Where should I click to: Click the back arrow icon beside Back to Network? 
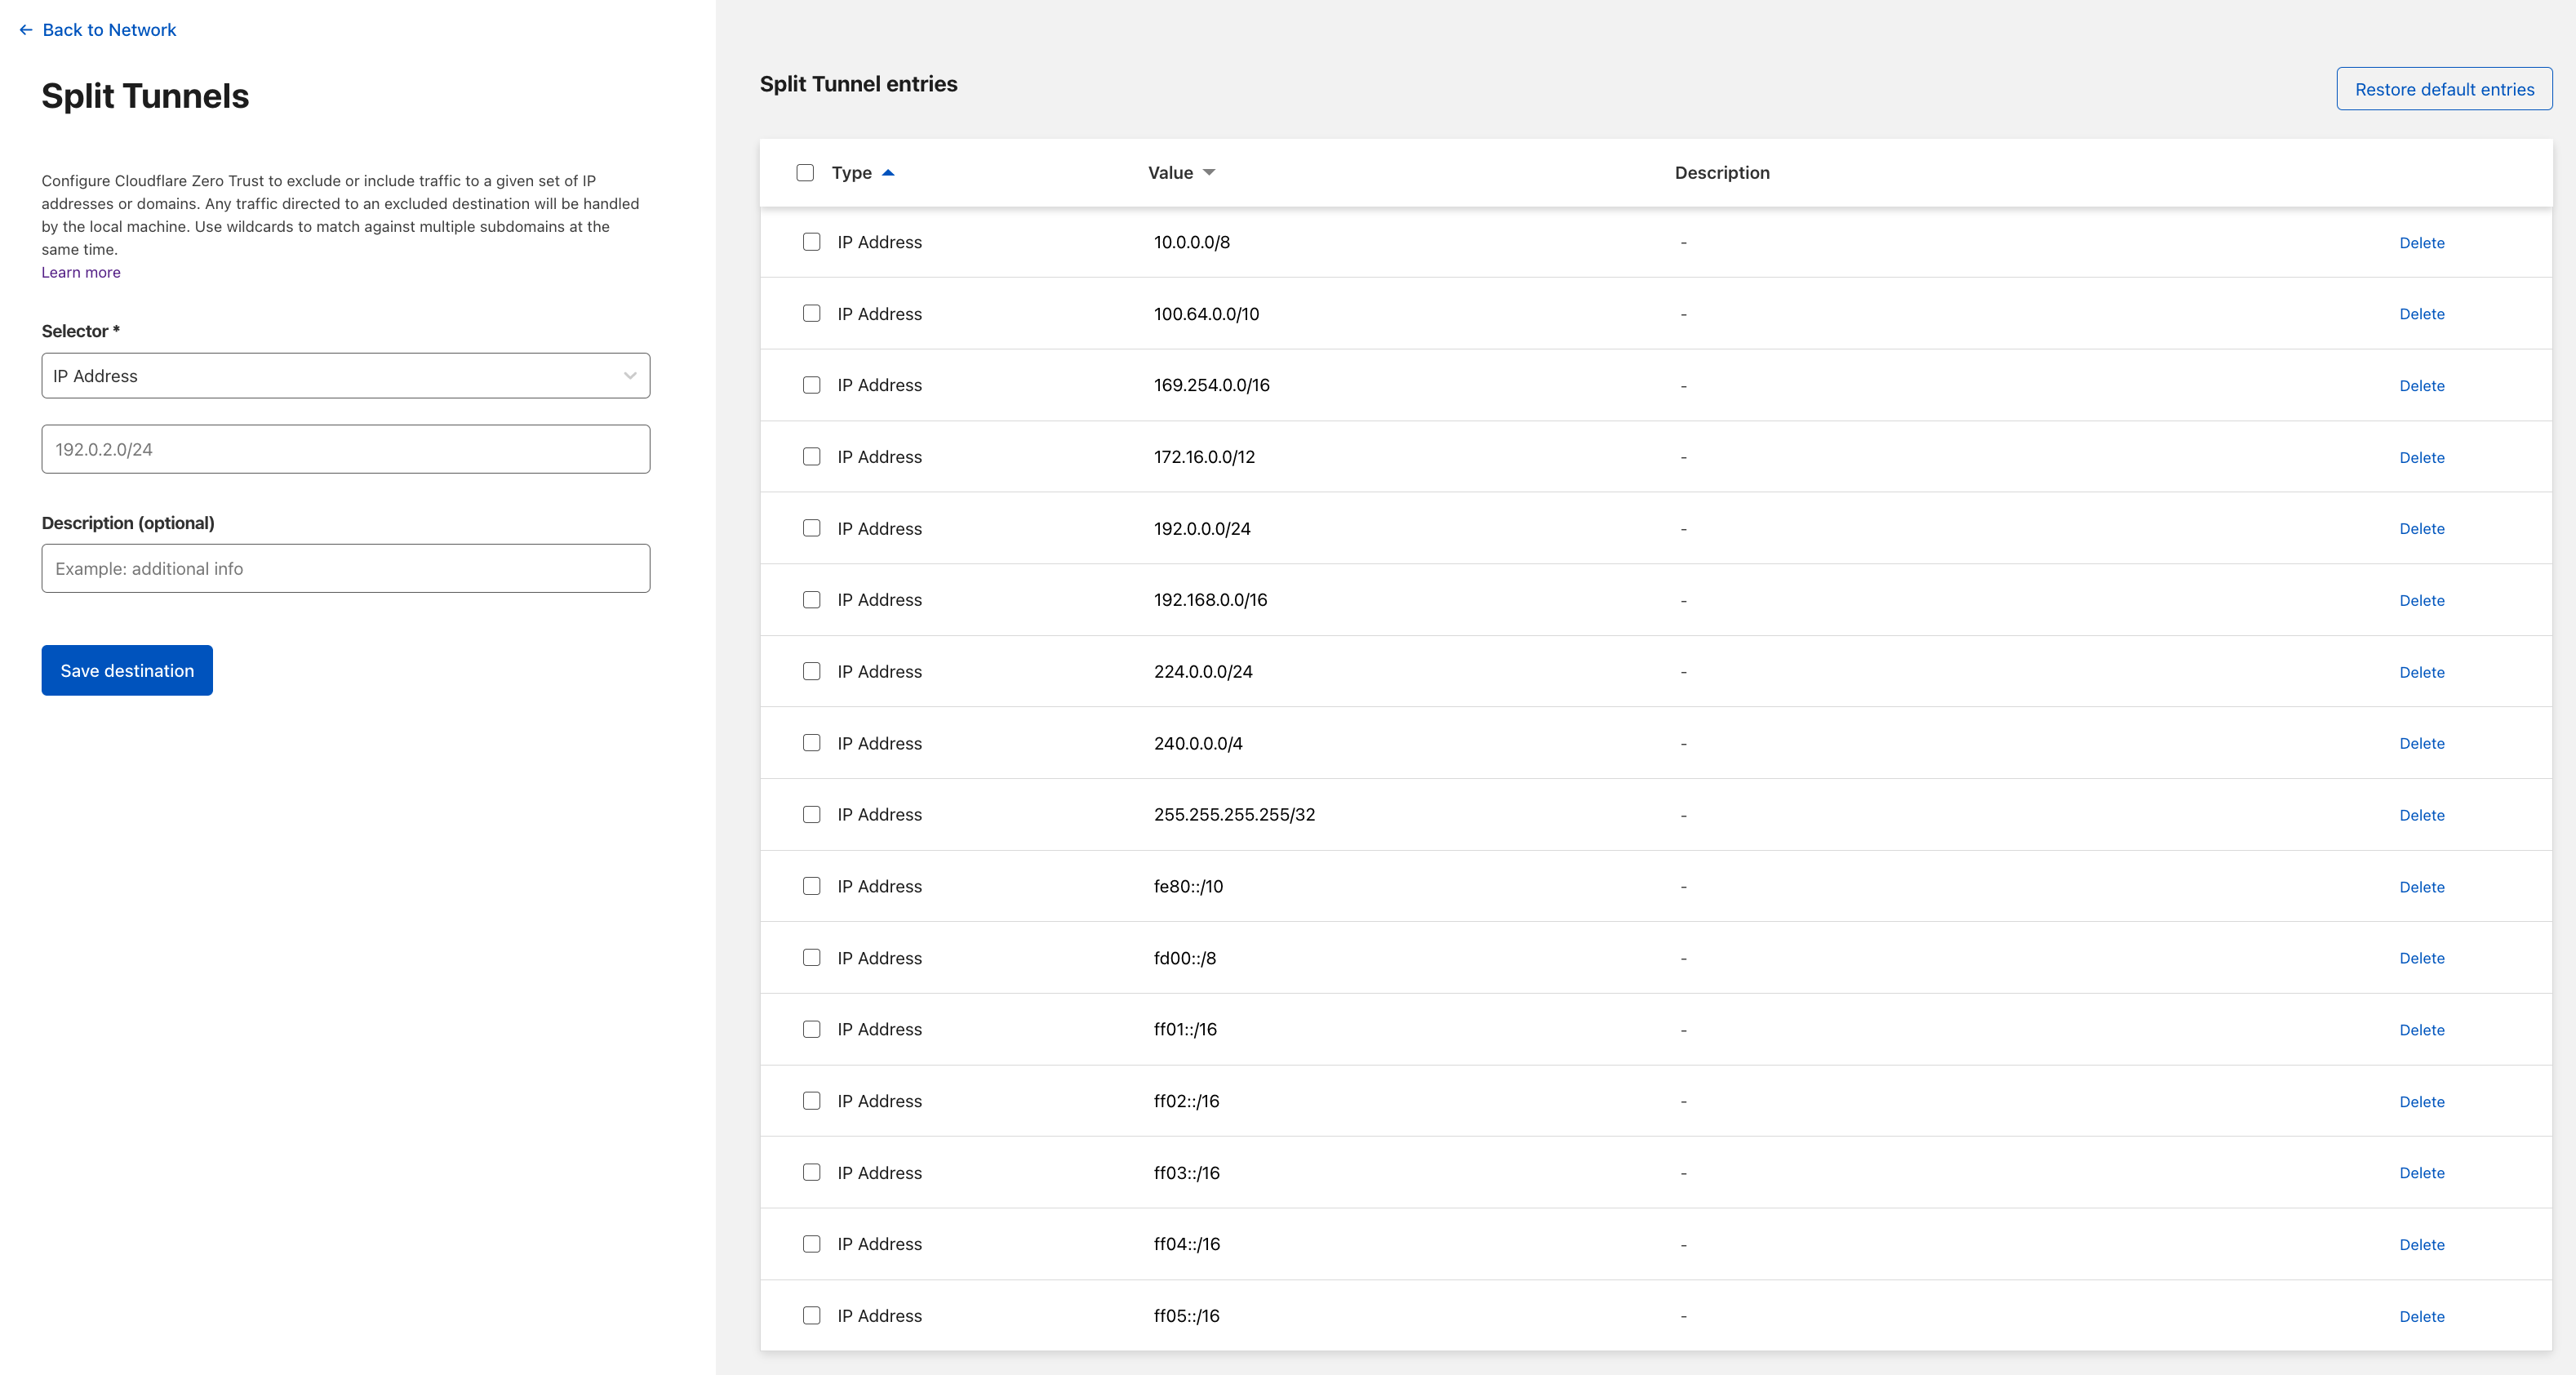pos(26,30)
